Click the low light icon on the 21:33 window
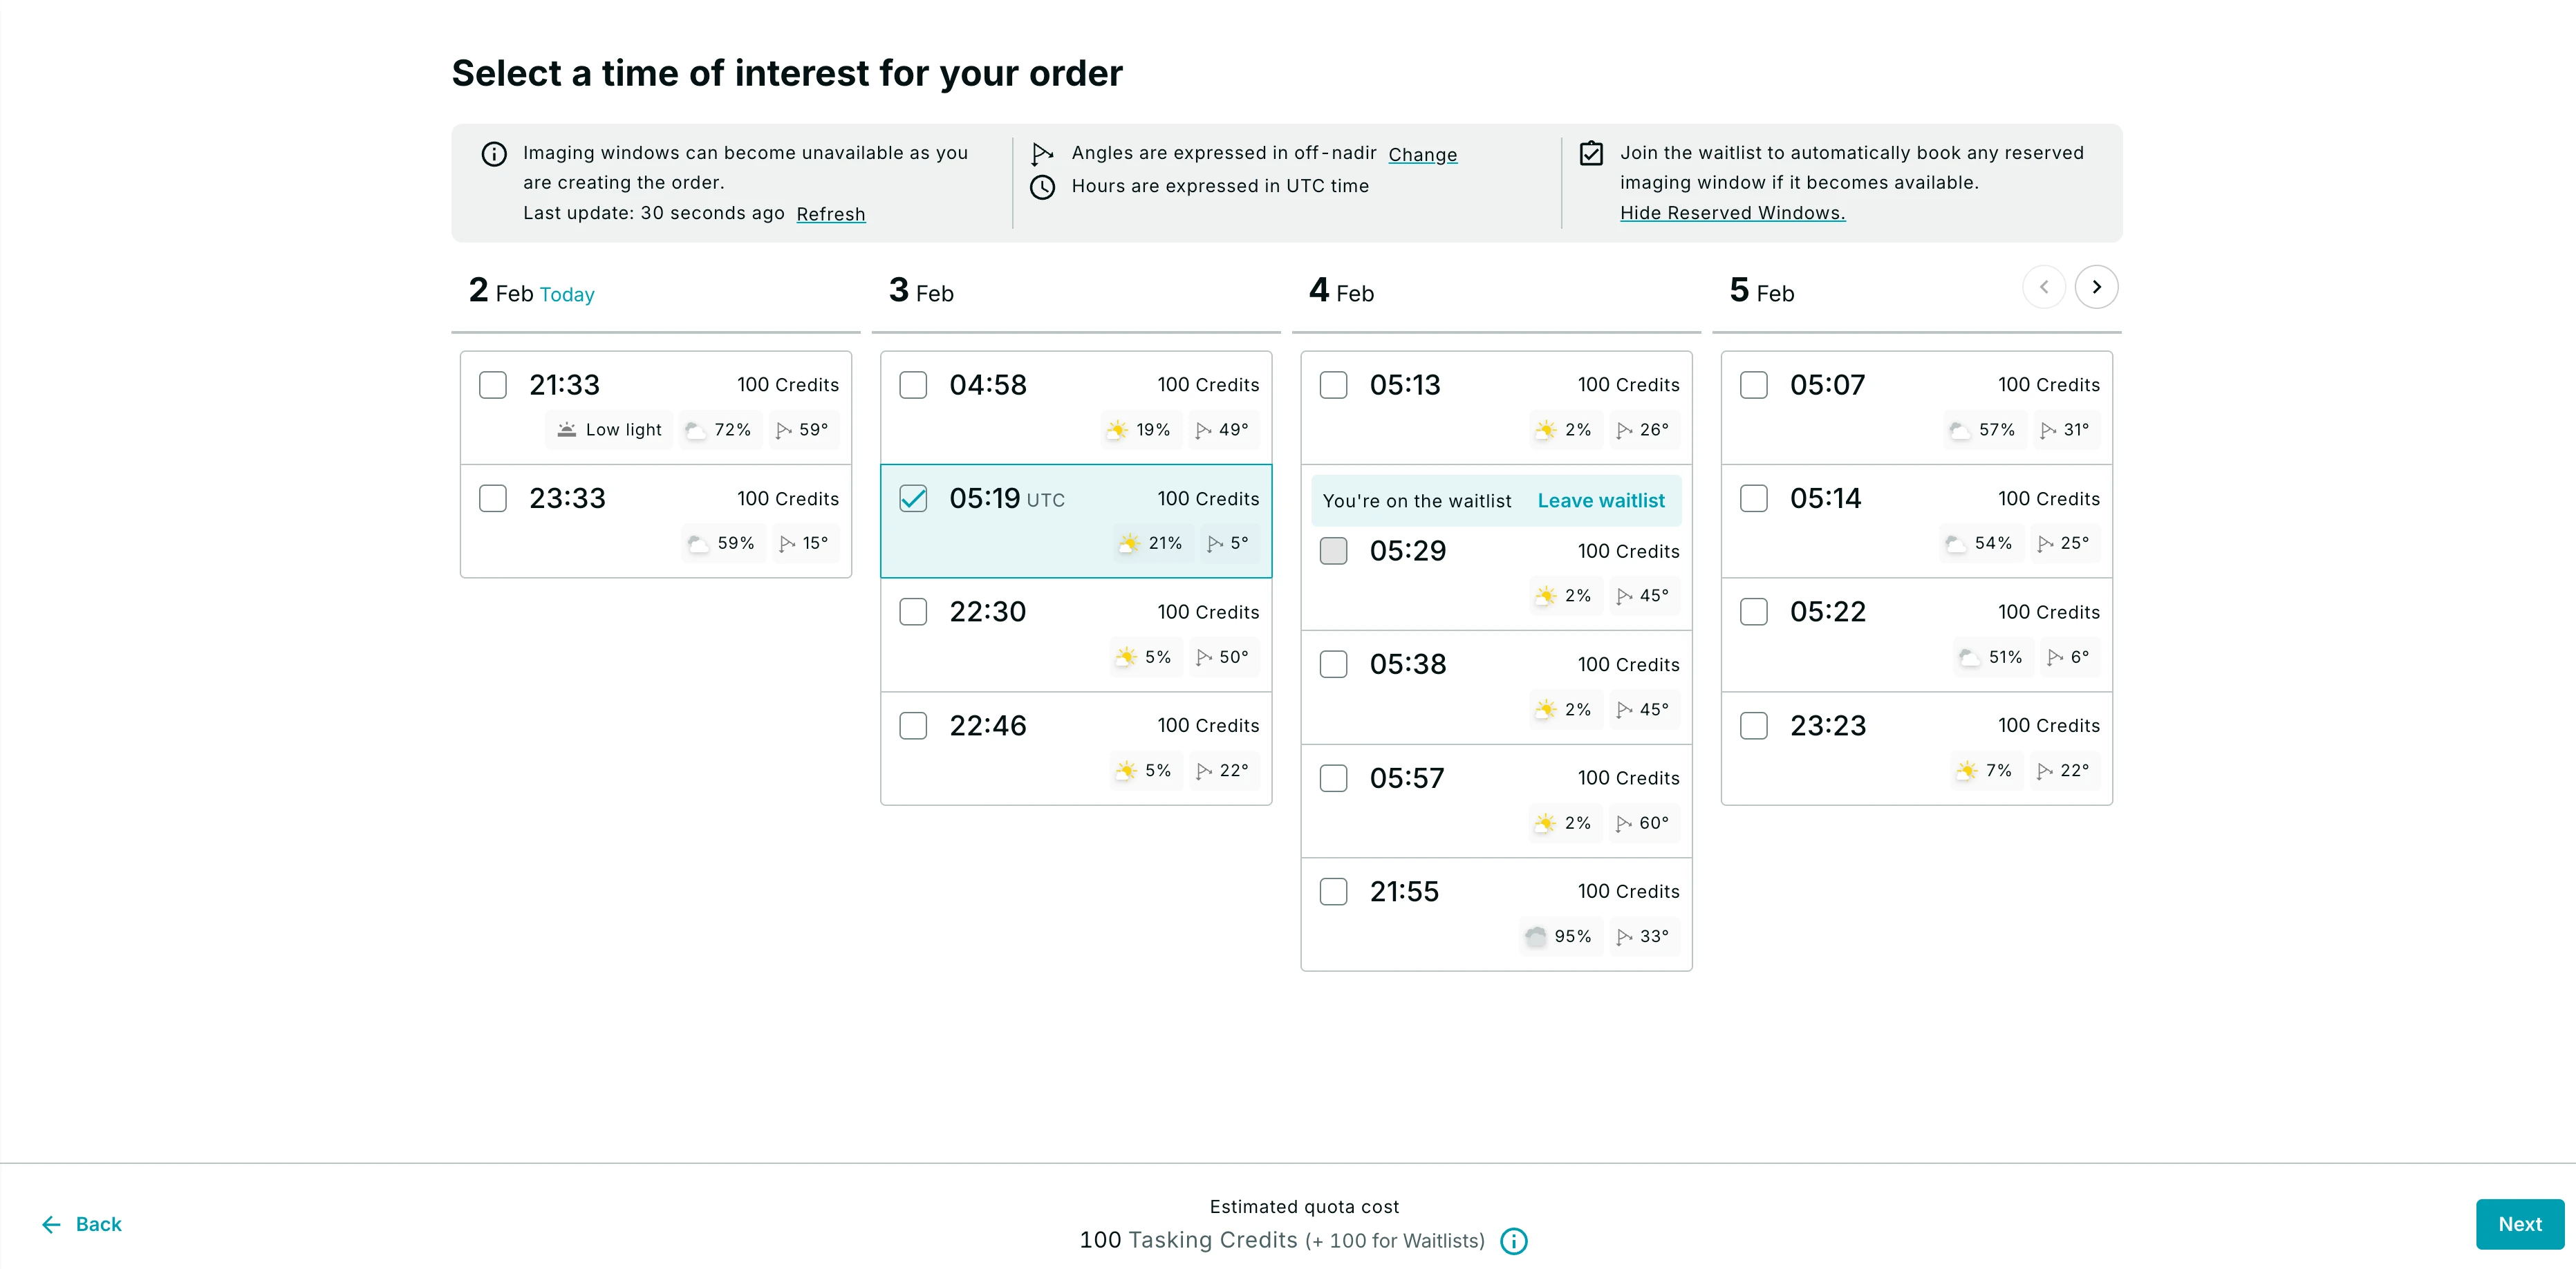Screen dimensions: 2576x1269 click(x=566, y=429)
